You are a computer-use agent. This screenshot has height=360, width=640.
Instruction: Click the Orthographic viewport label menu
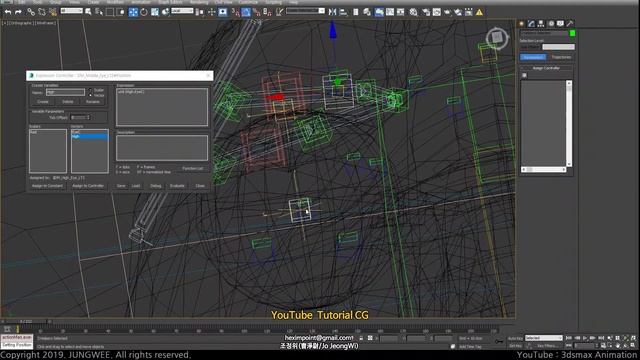tap(22, 23)
